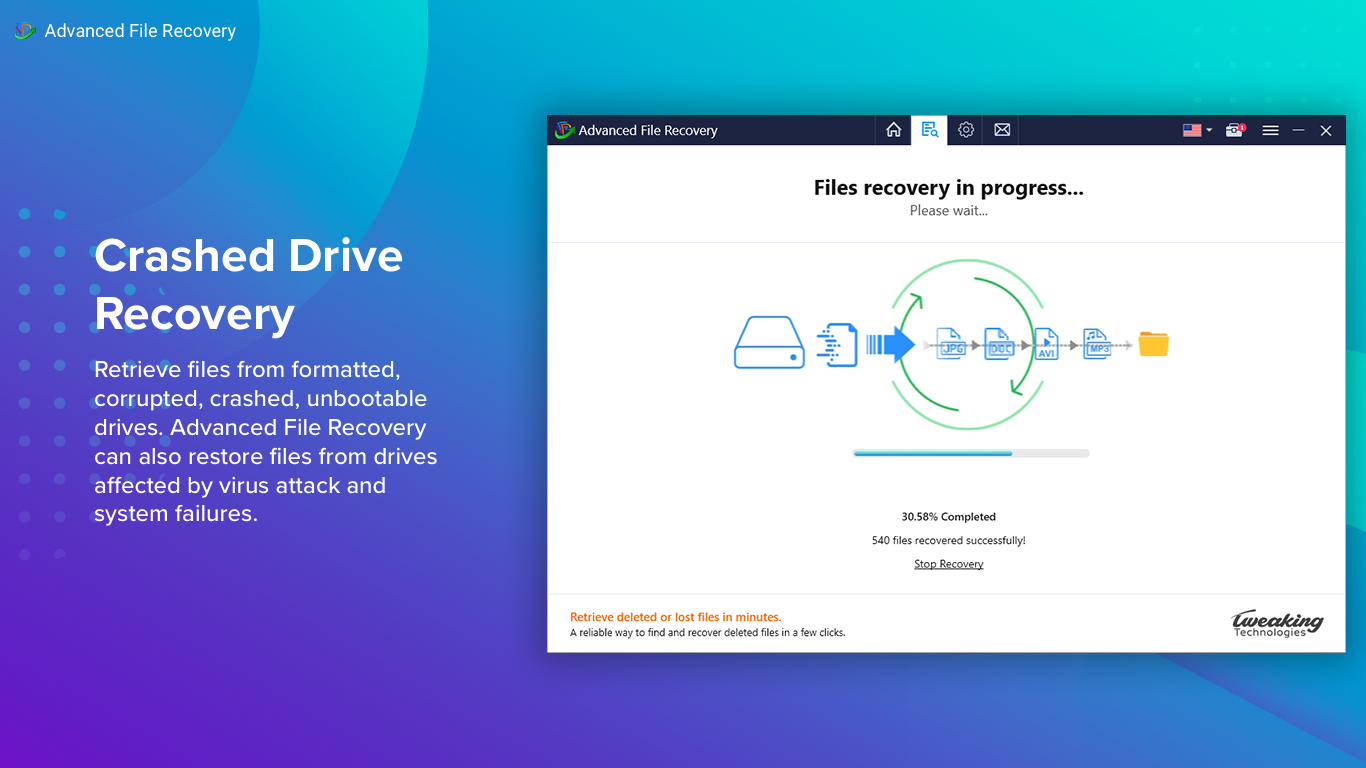Screen dimensions: 1366x768
Task: Click the AVI file type icon
Action: pyautogui.click(x=1048, y=344)
